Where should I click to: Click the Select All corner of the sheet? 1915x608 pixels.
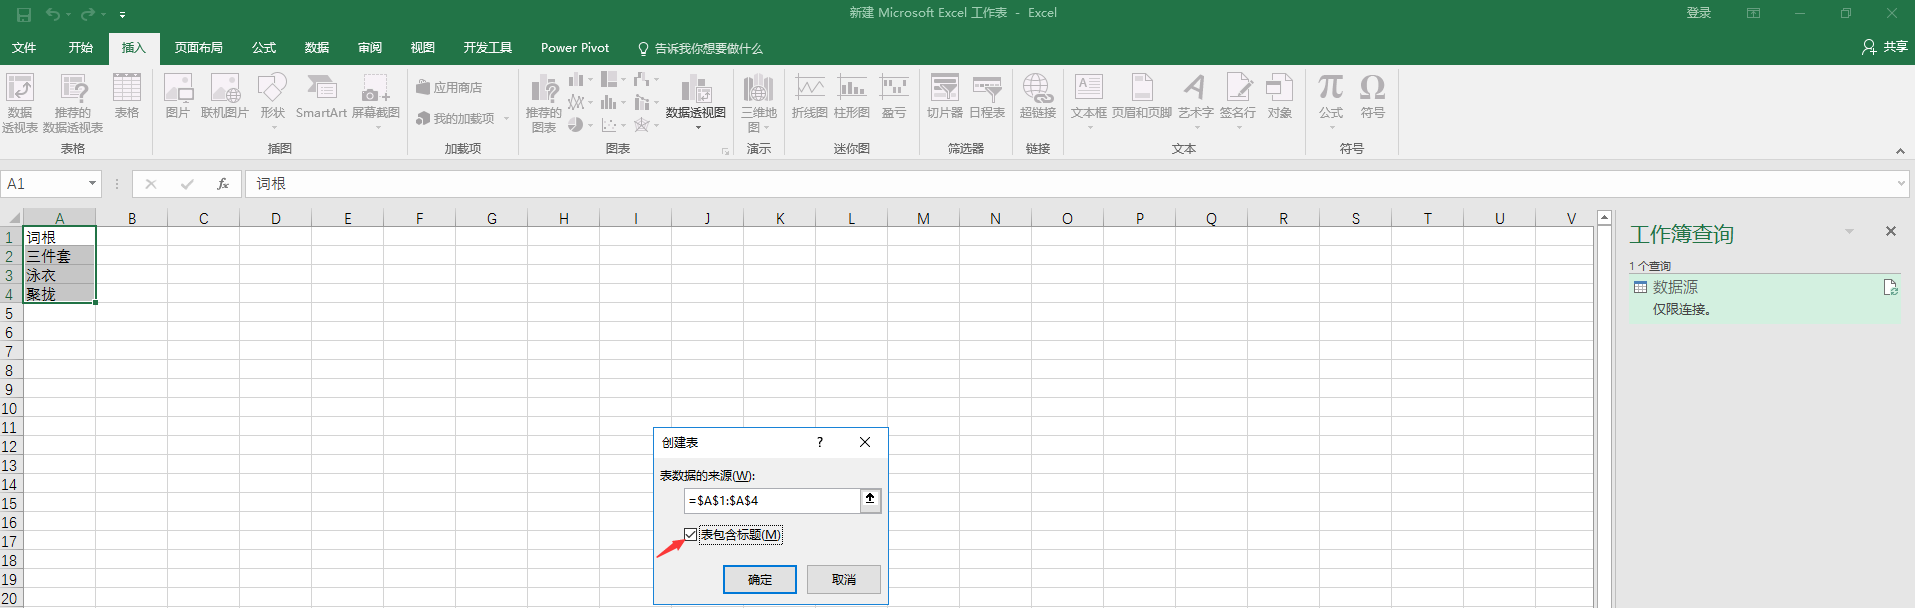click(12, 218)
